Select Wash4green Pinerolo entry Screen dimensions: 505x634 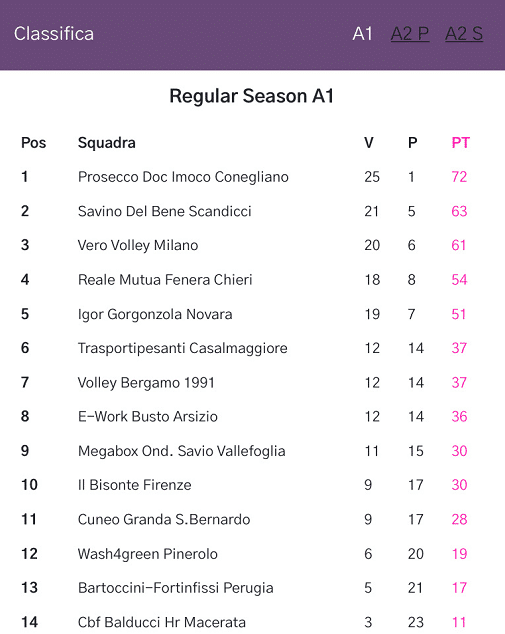[x=148, y=554]
